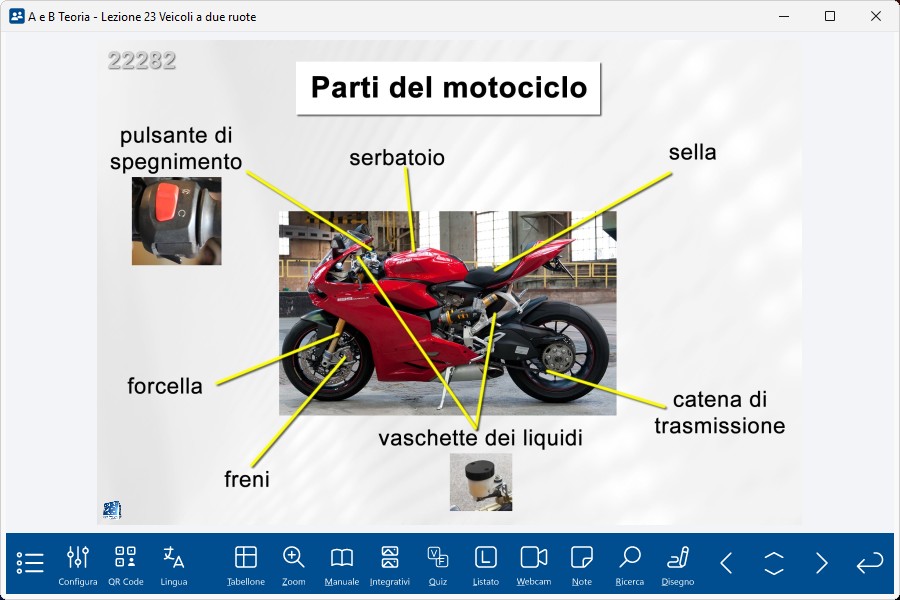Toggle the Webcam

[534, 563]
